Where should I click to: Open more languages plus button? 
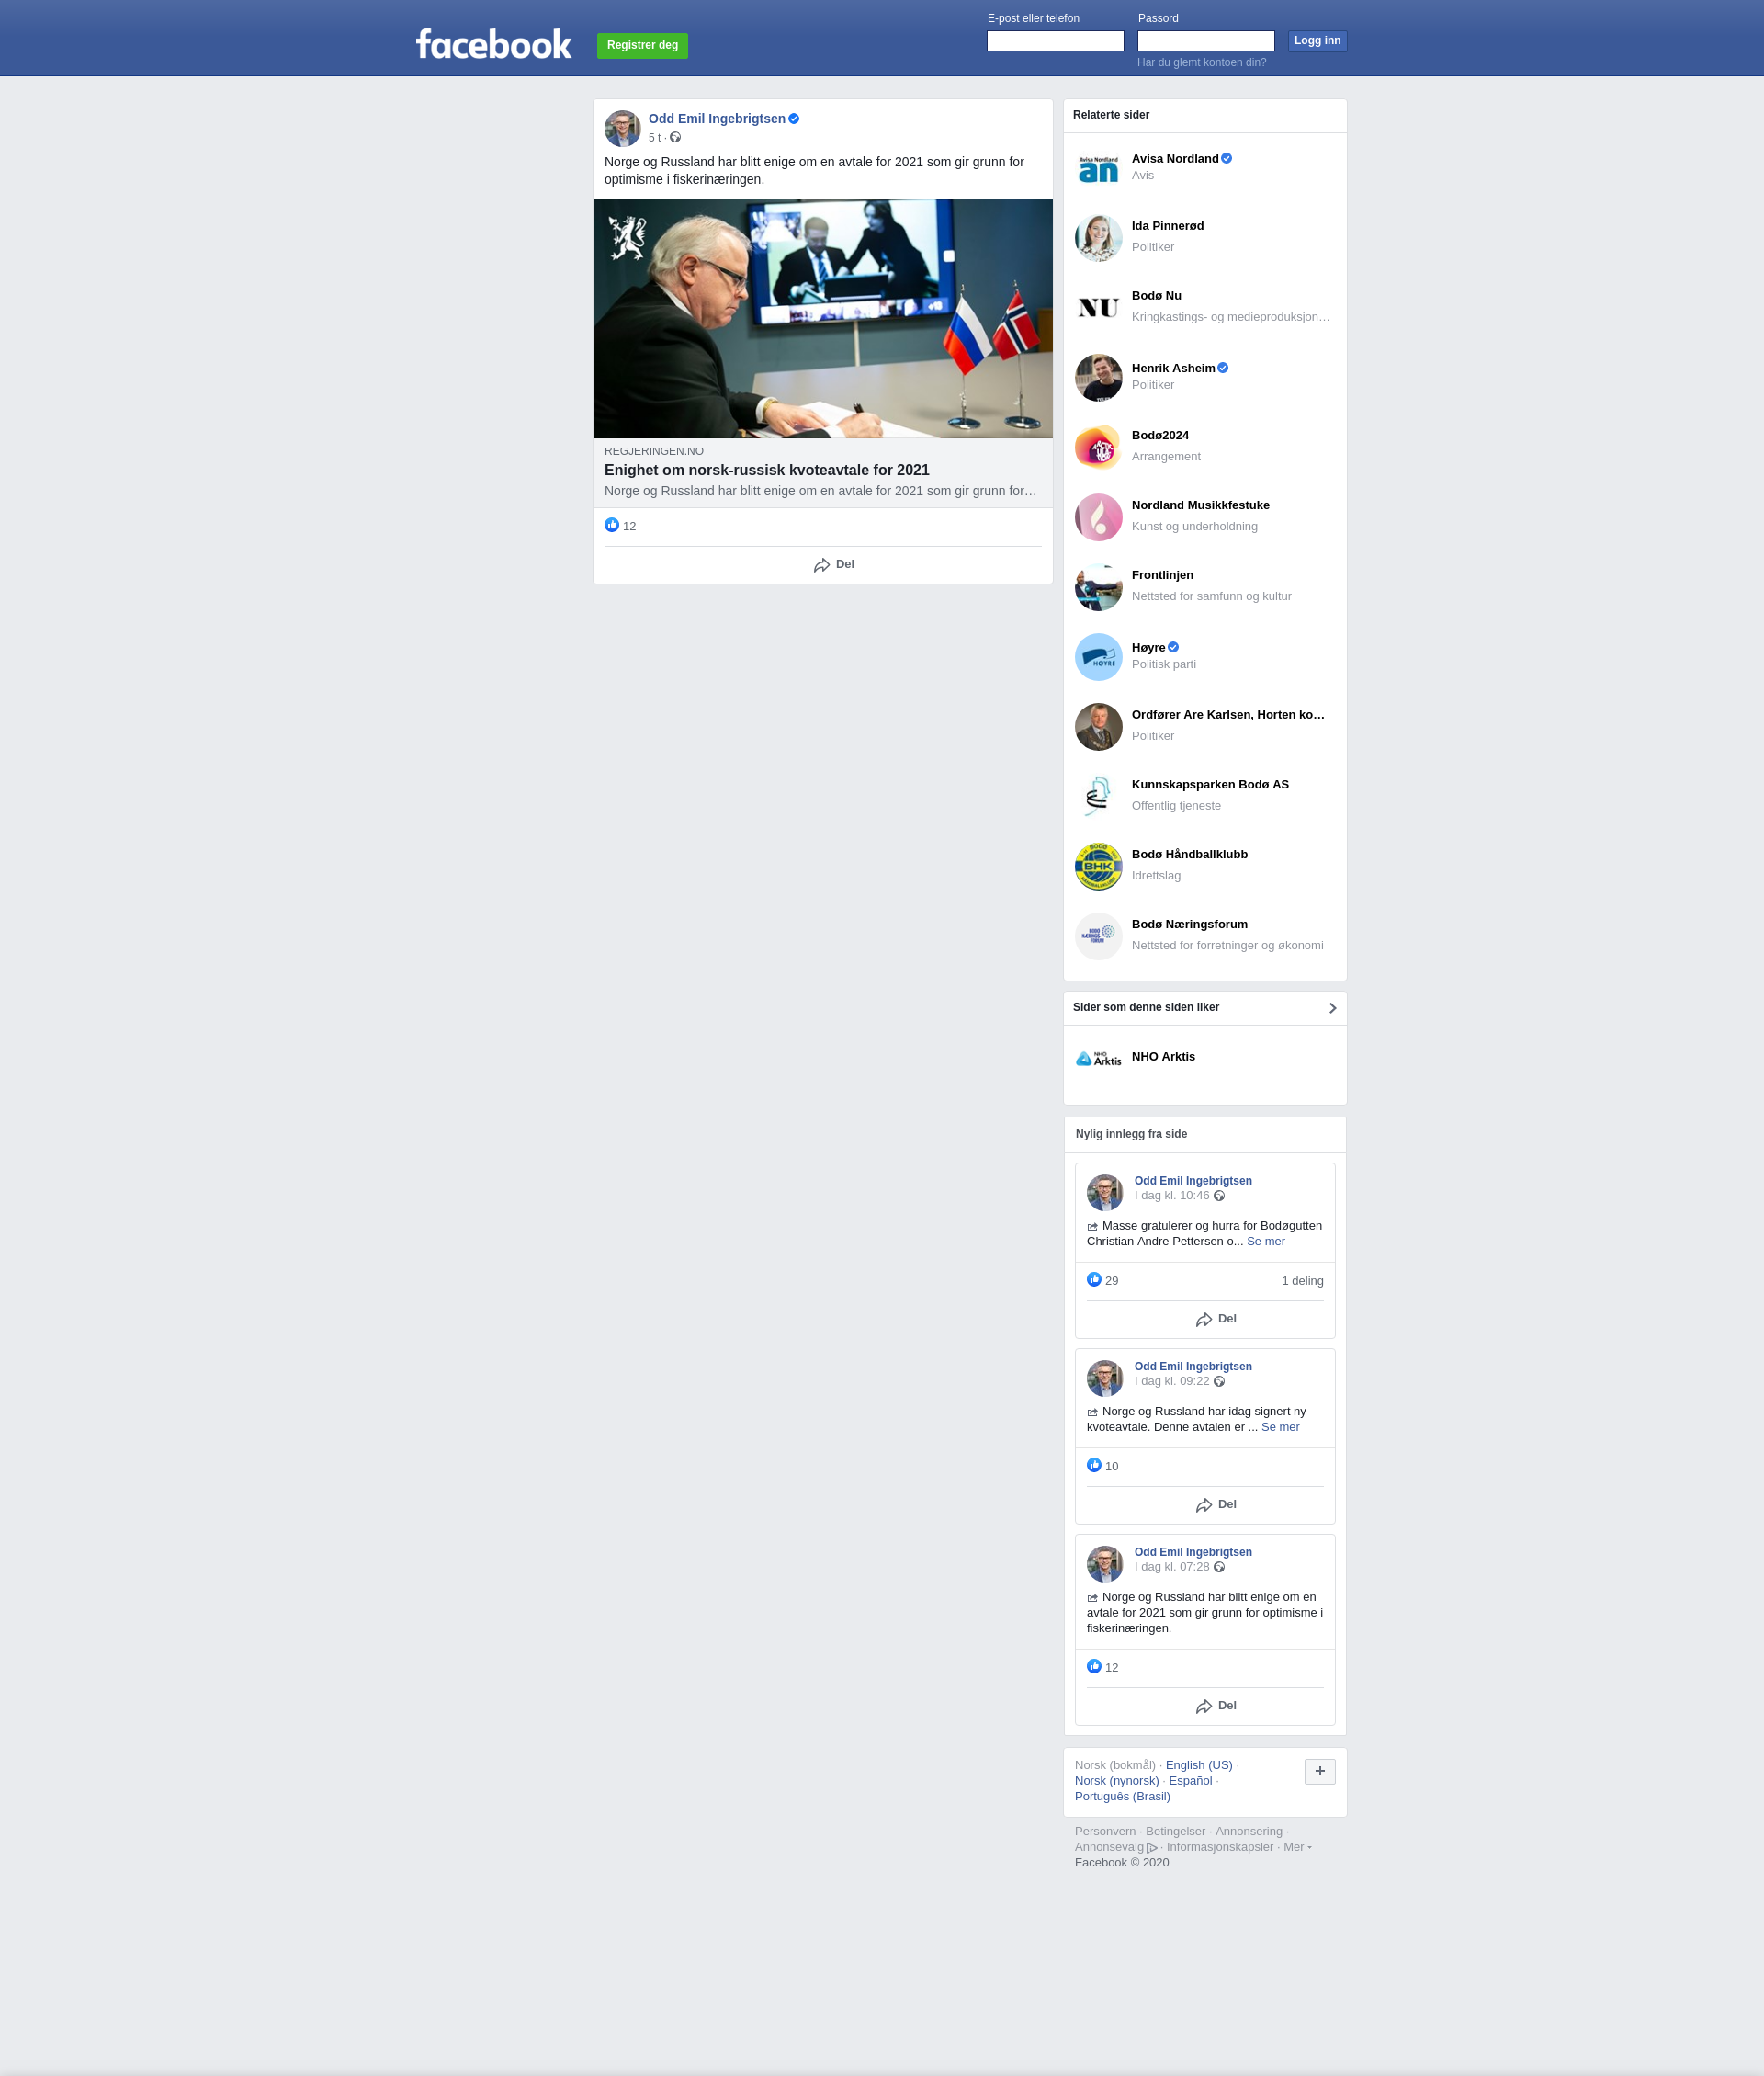click(x=1320, y=1772)
